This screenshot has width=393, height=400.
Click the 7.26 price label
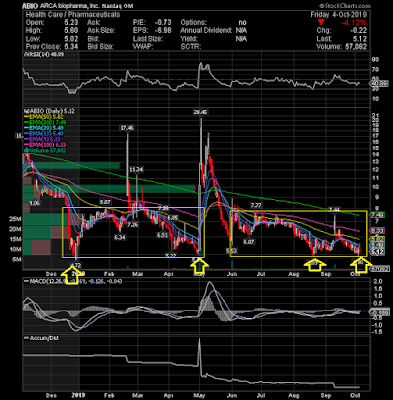coord(132,225)
